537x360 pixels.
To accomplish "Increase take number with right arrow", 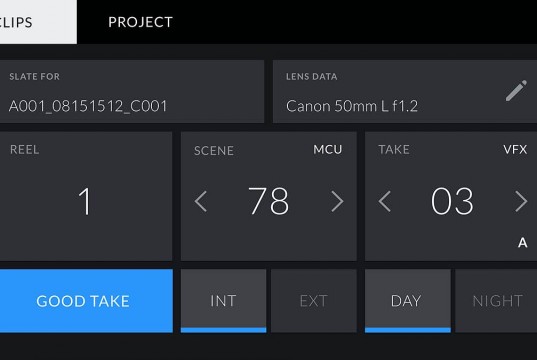I will (x=521, y=201).
